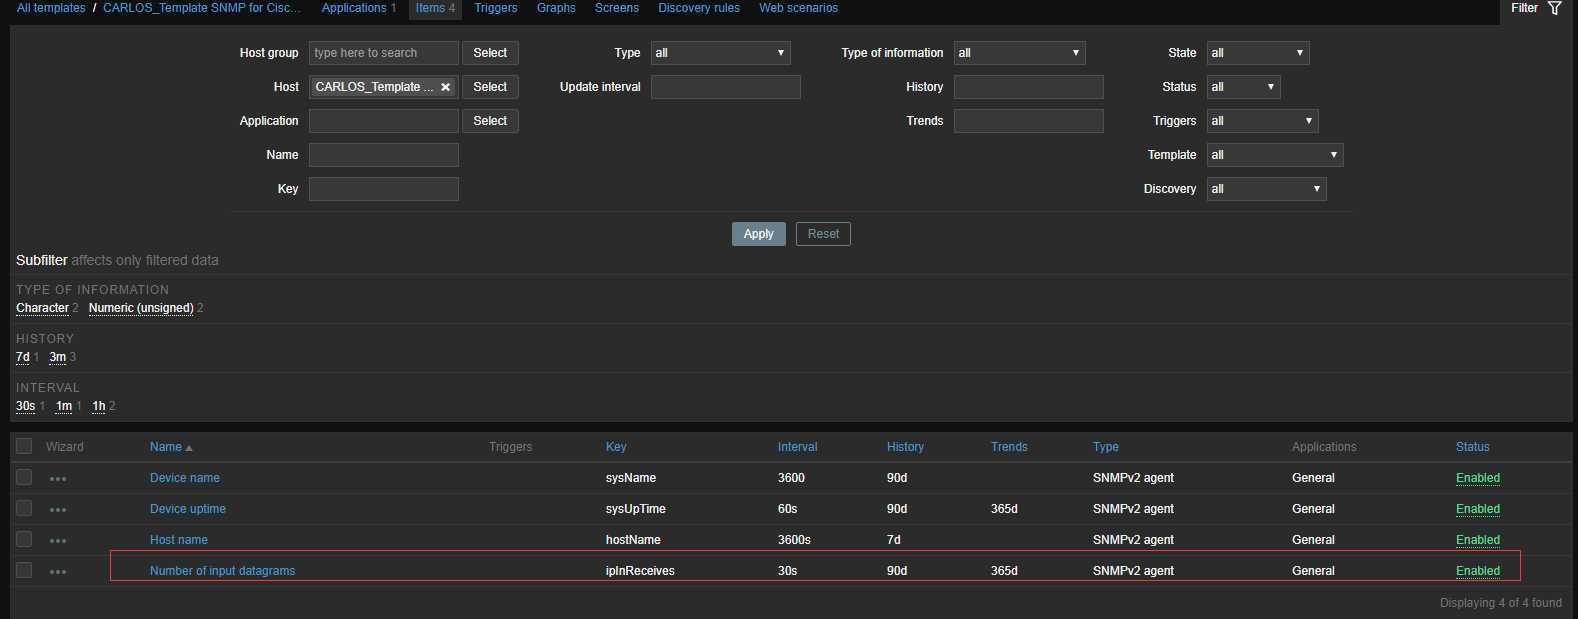Viewport: 1578px width, 619px height.
Task: Open the Type dropdown
Action: (720, 53)
